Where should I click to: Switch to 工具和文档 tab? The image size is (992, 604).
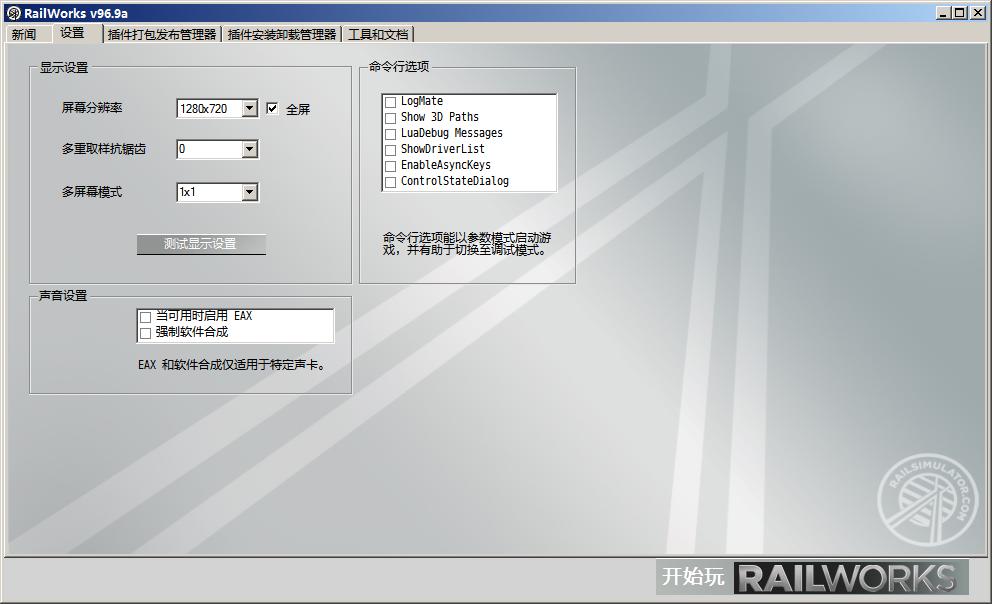point(378,34)
